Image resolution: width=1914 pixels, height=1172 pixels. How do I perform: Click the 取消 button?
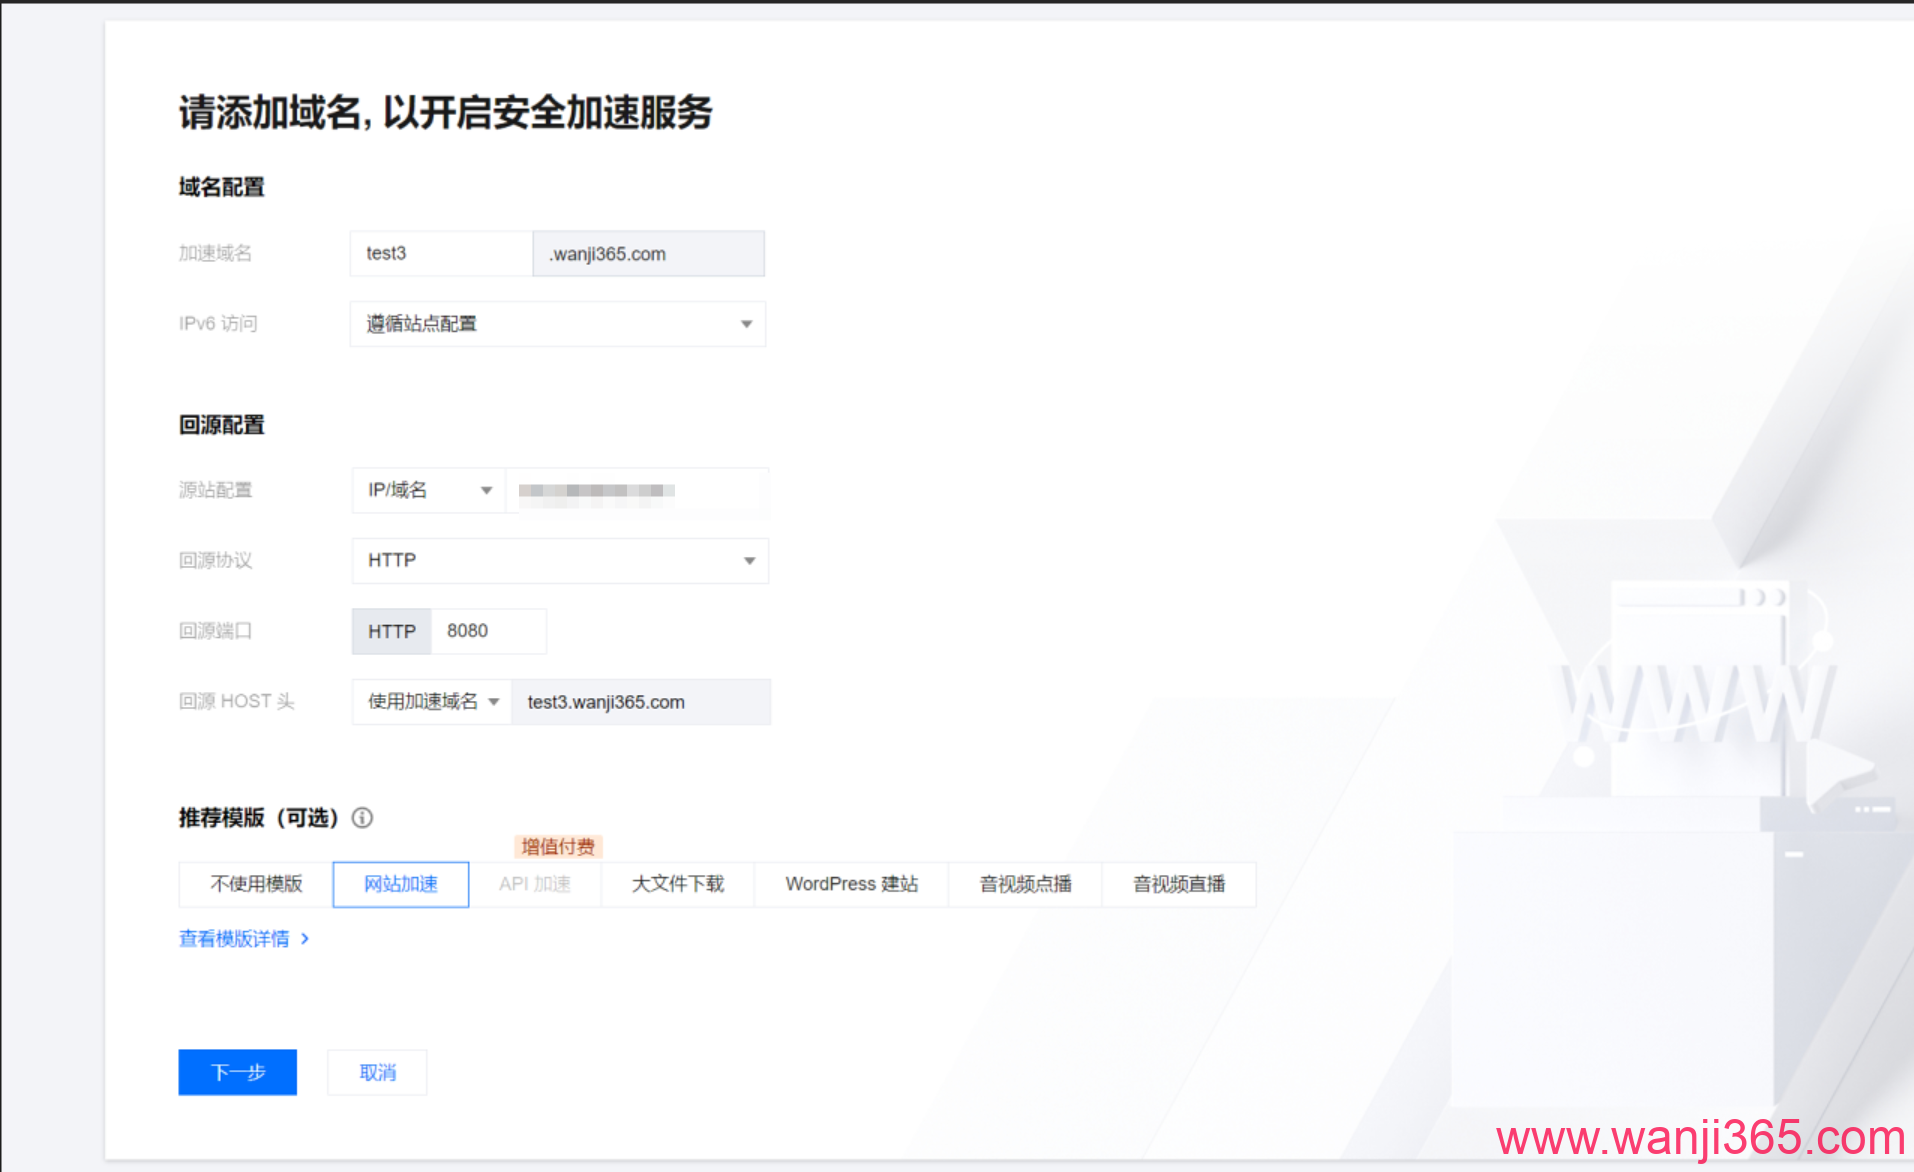pyautogui.click(x=377, y=1072)
